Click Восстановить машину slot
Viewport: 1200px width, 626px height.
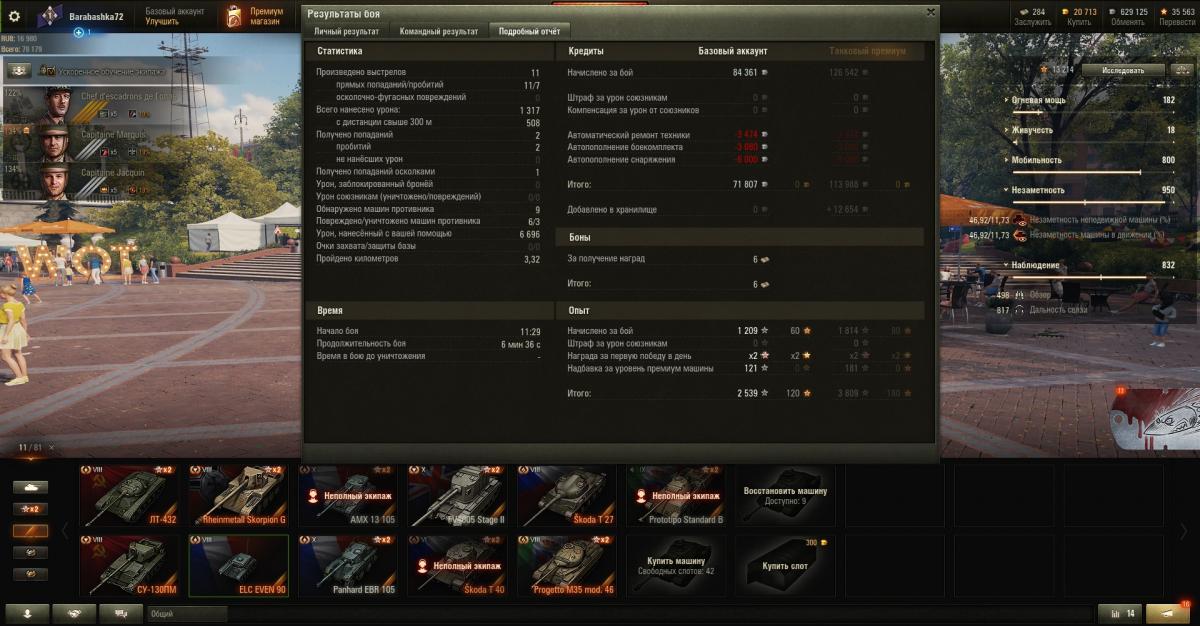tap(785, 495)
